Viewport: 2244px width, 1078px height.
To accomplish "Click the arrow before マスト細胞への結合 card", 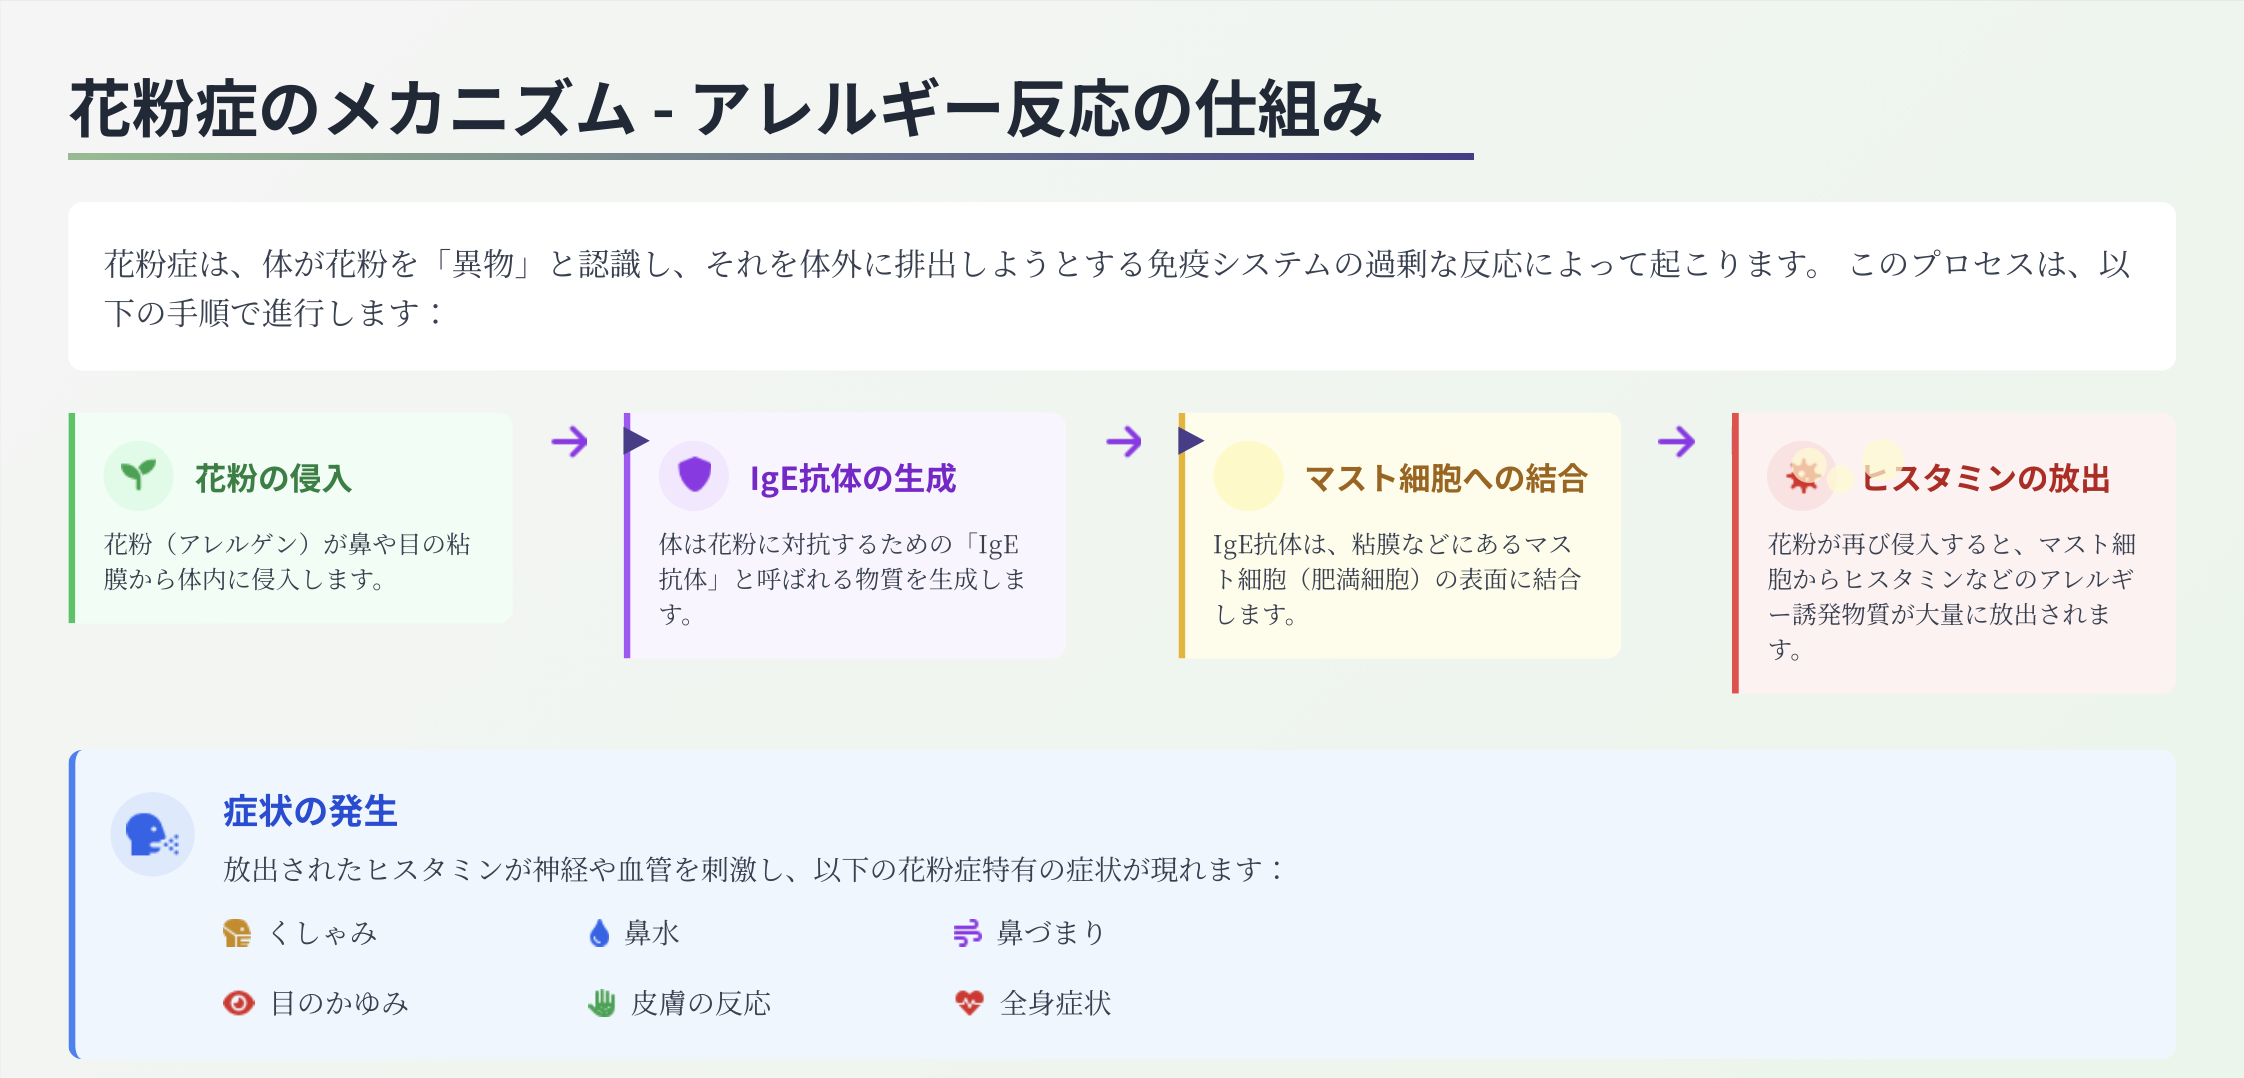I will click(x=1124, y=441).
